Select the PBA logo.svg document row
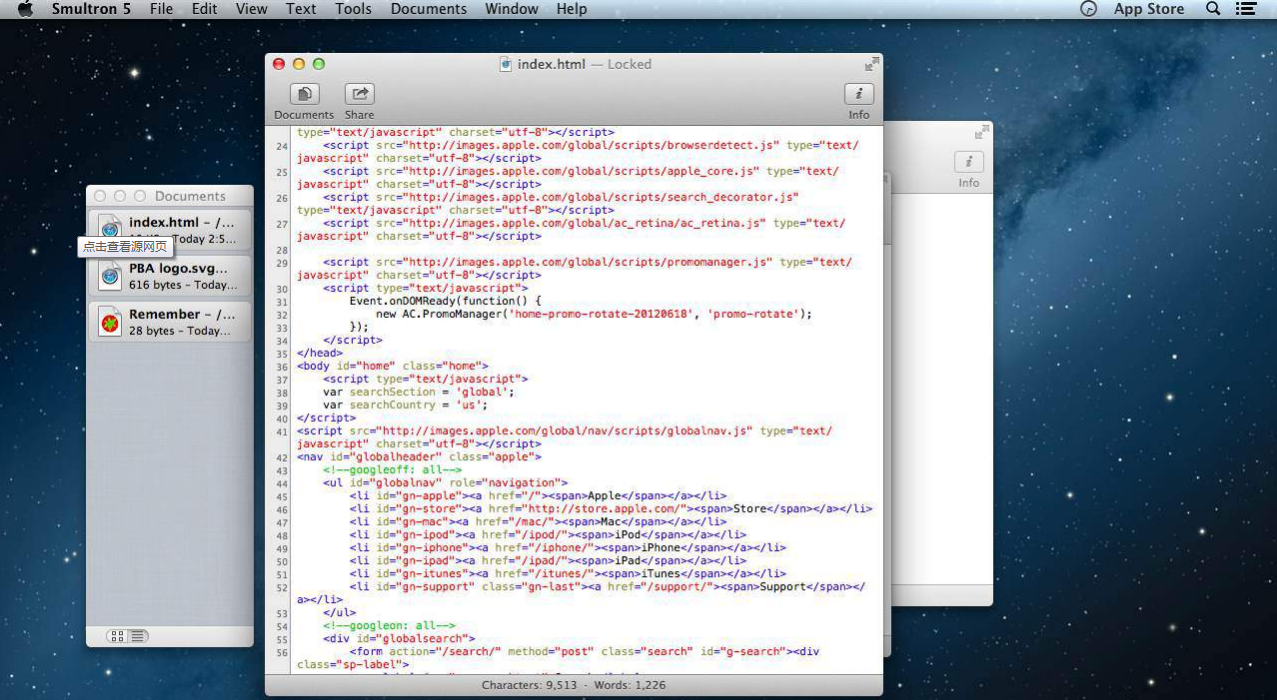 pos(170,276)
